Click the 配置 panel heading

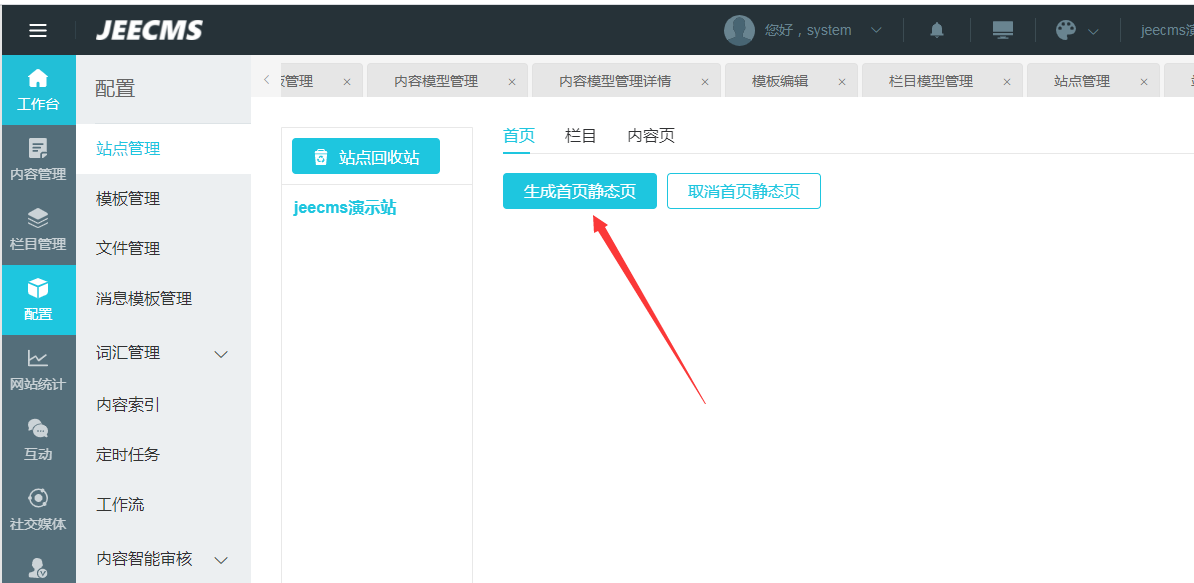(115, 88)
